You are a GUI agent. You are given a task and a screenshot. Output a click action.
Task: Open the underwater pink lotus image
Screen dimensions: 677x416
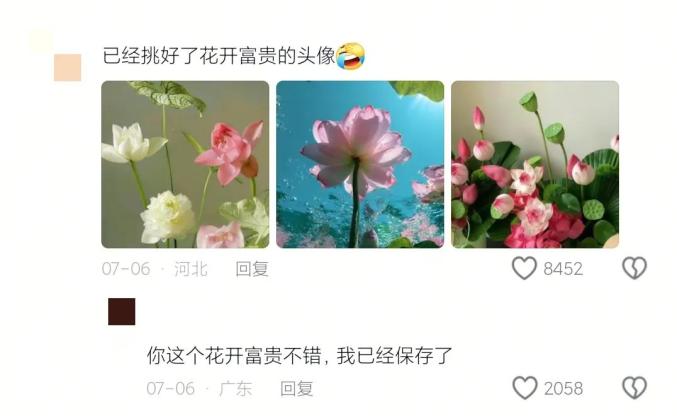(360, 165)
